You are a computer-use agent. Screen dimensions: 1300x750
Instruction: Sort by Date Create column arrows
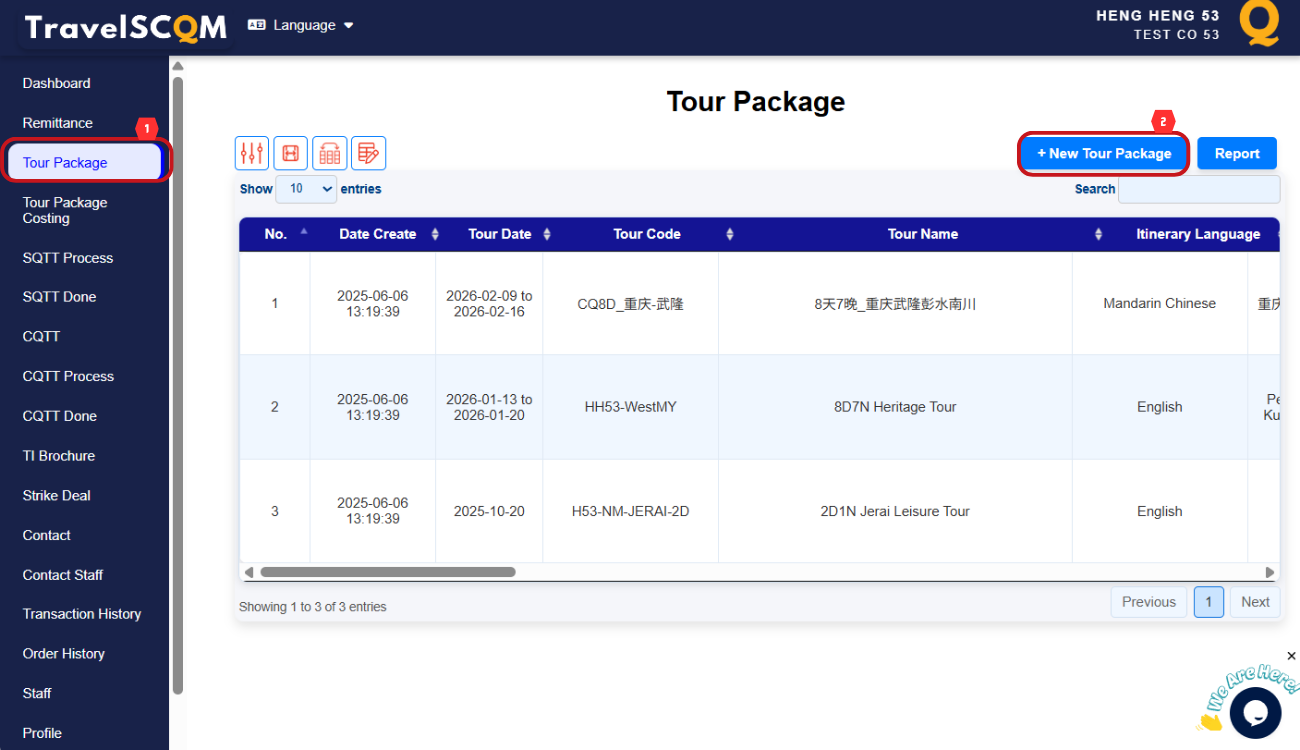click(435, 234)
